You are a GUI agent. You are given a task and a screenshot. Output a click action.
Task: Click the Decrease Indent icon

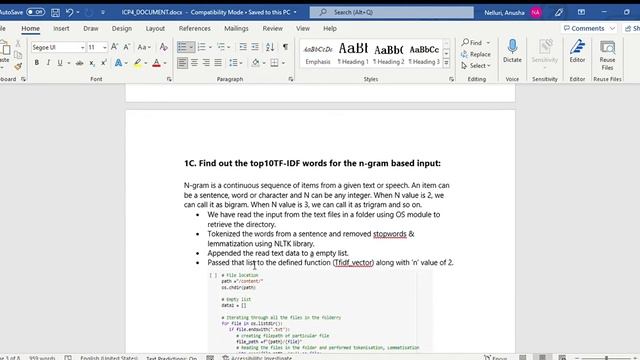pos(243,47)
